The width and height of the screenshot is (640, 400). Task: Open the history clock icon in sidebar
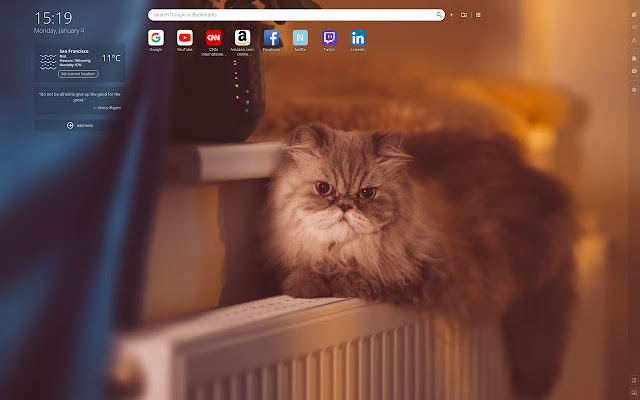tap(634, 27)
